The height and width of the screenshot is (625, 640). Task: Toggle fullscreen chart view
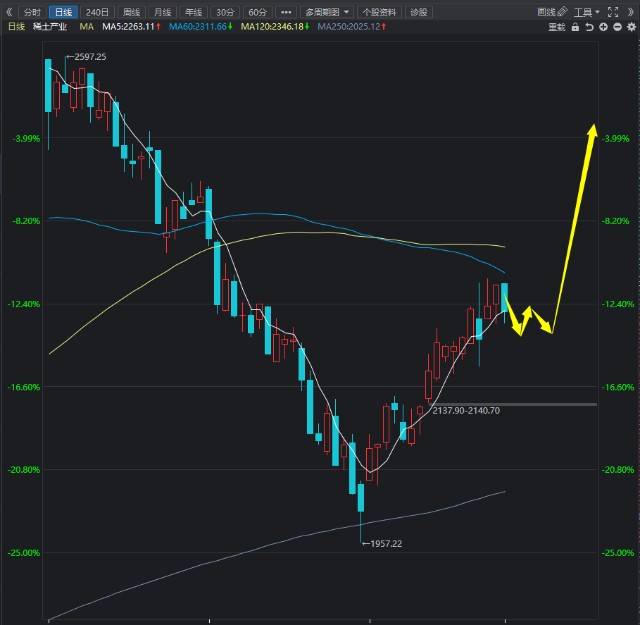point(613,12)
